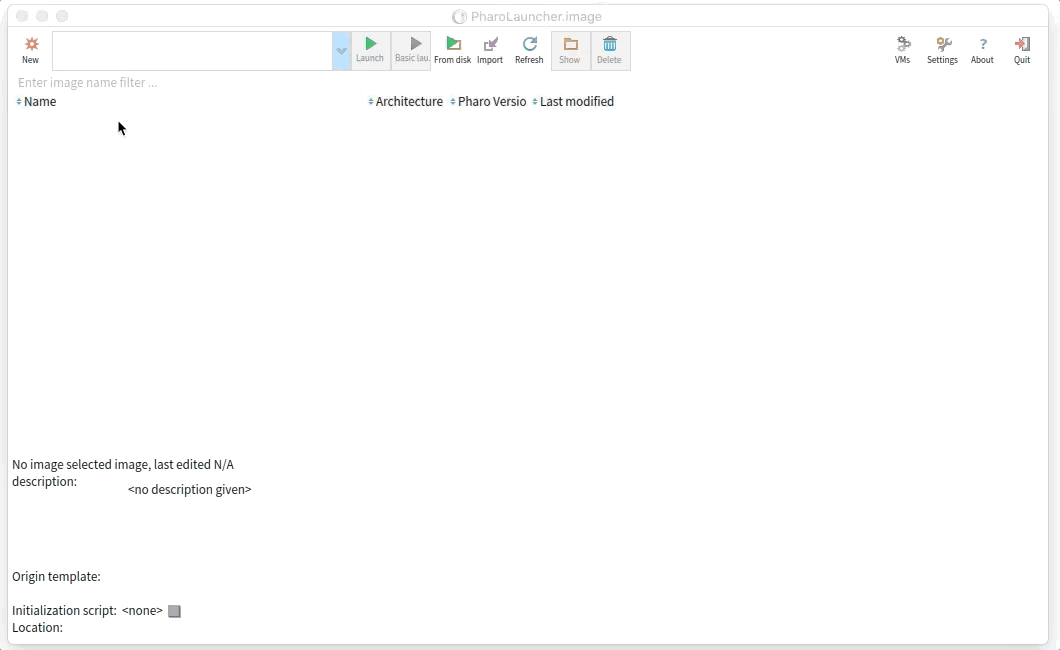The image size is (1060, 650).
Task: Launch an image From disk
Action: pyautogui.click(x=452, y=51)
